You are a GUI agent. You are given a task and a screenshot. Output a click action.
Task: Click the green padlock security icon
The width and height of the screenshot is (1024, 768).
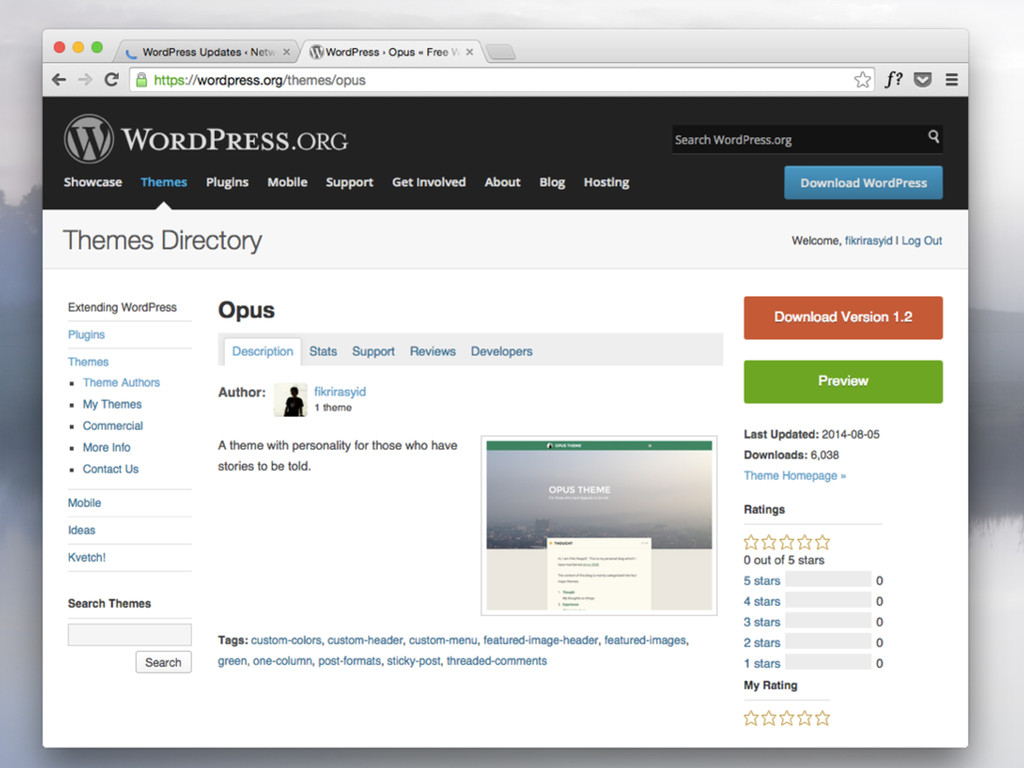click(141, 80)
